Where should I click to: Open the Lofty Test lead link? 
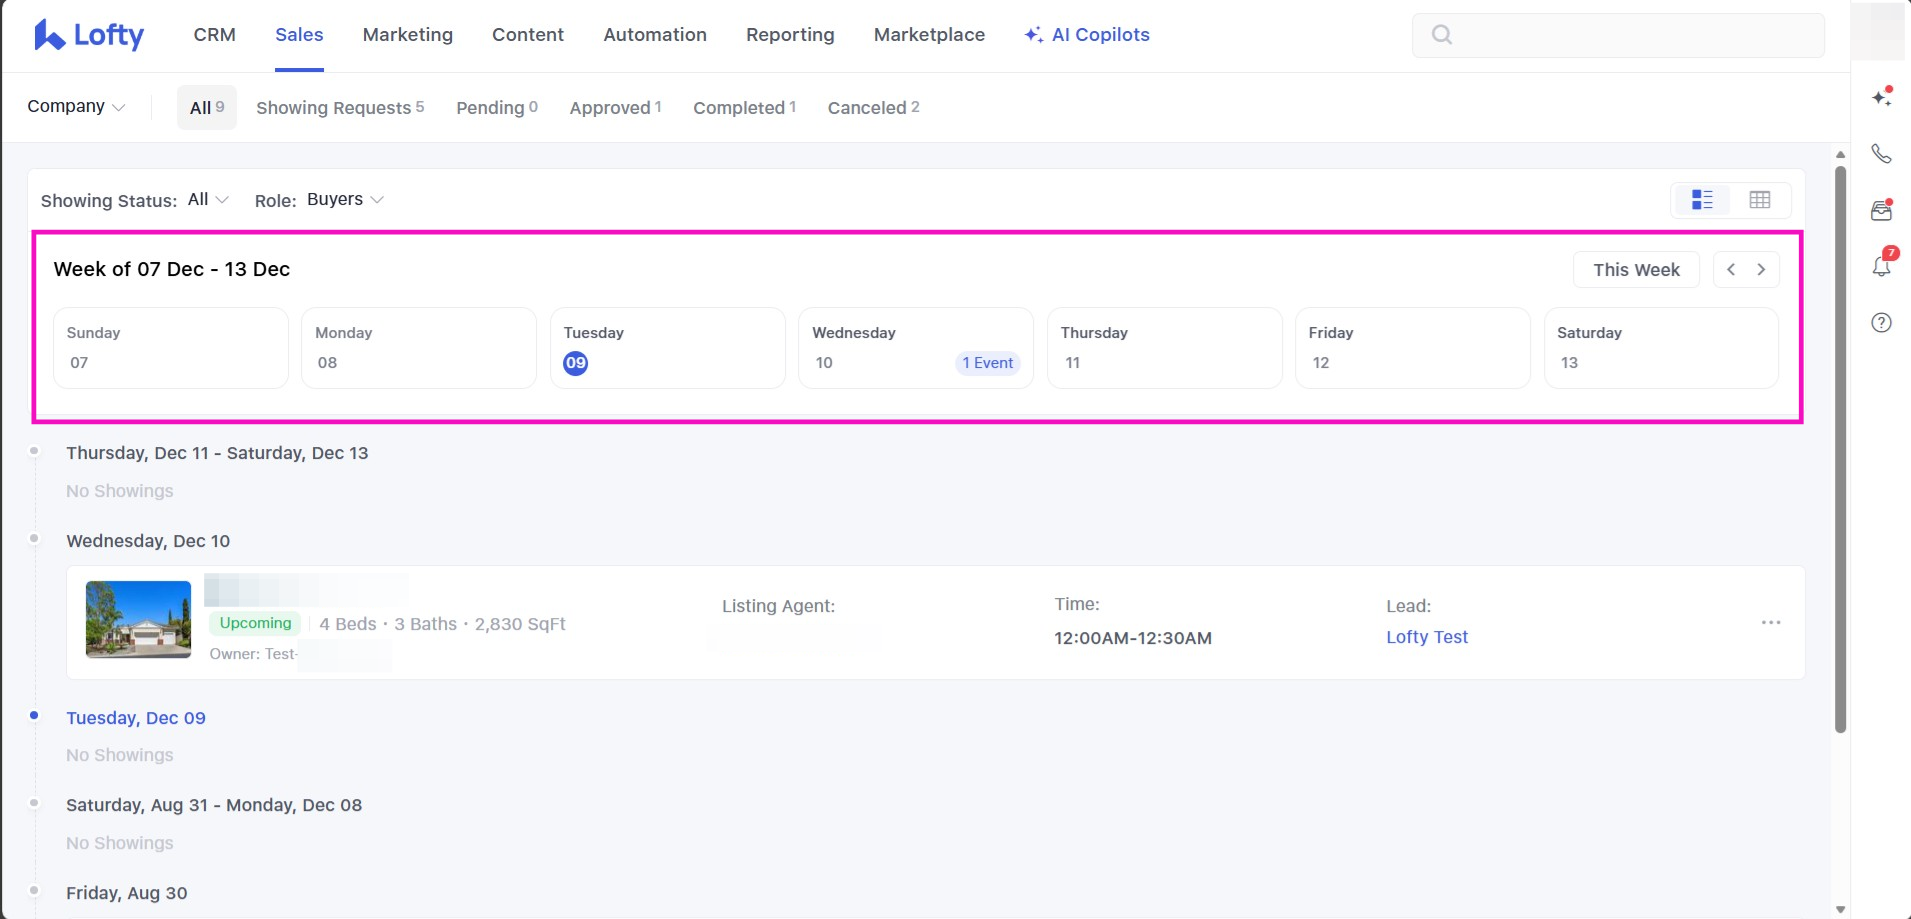coord(1426,637)
